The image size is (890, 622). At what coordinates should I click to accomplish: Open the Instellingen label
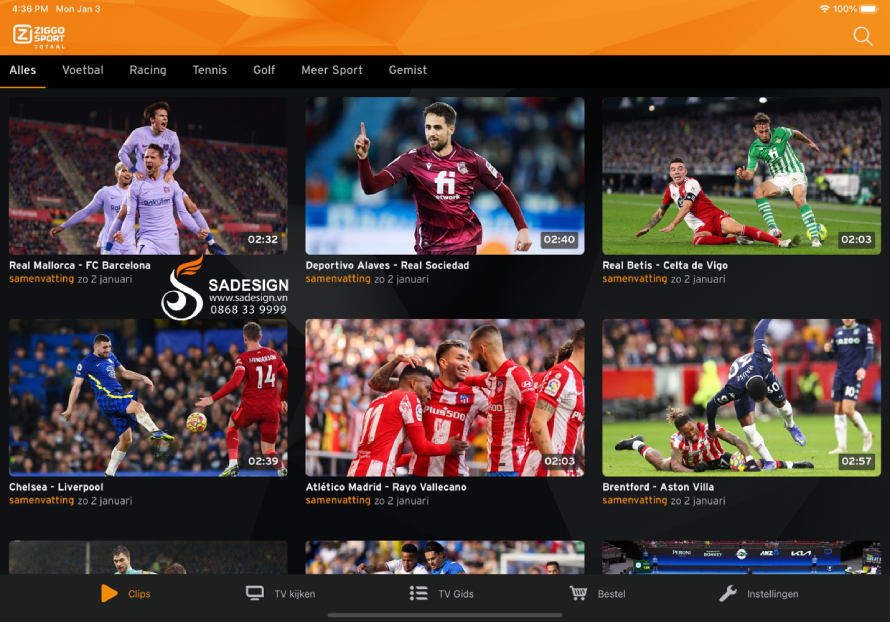click(773, 594)
